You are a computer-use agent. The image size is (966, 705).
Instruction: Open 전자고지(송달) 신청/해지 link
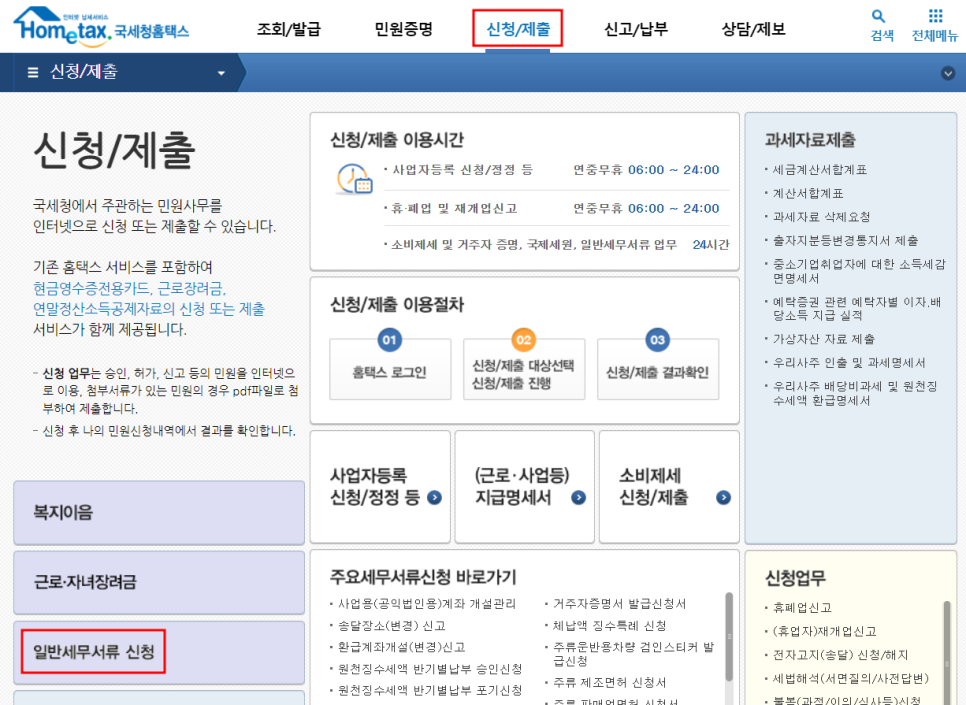(x=840, y=654)
